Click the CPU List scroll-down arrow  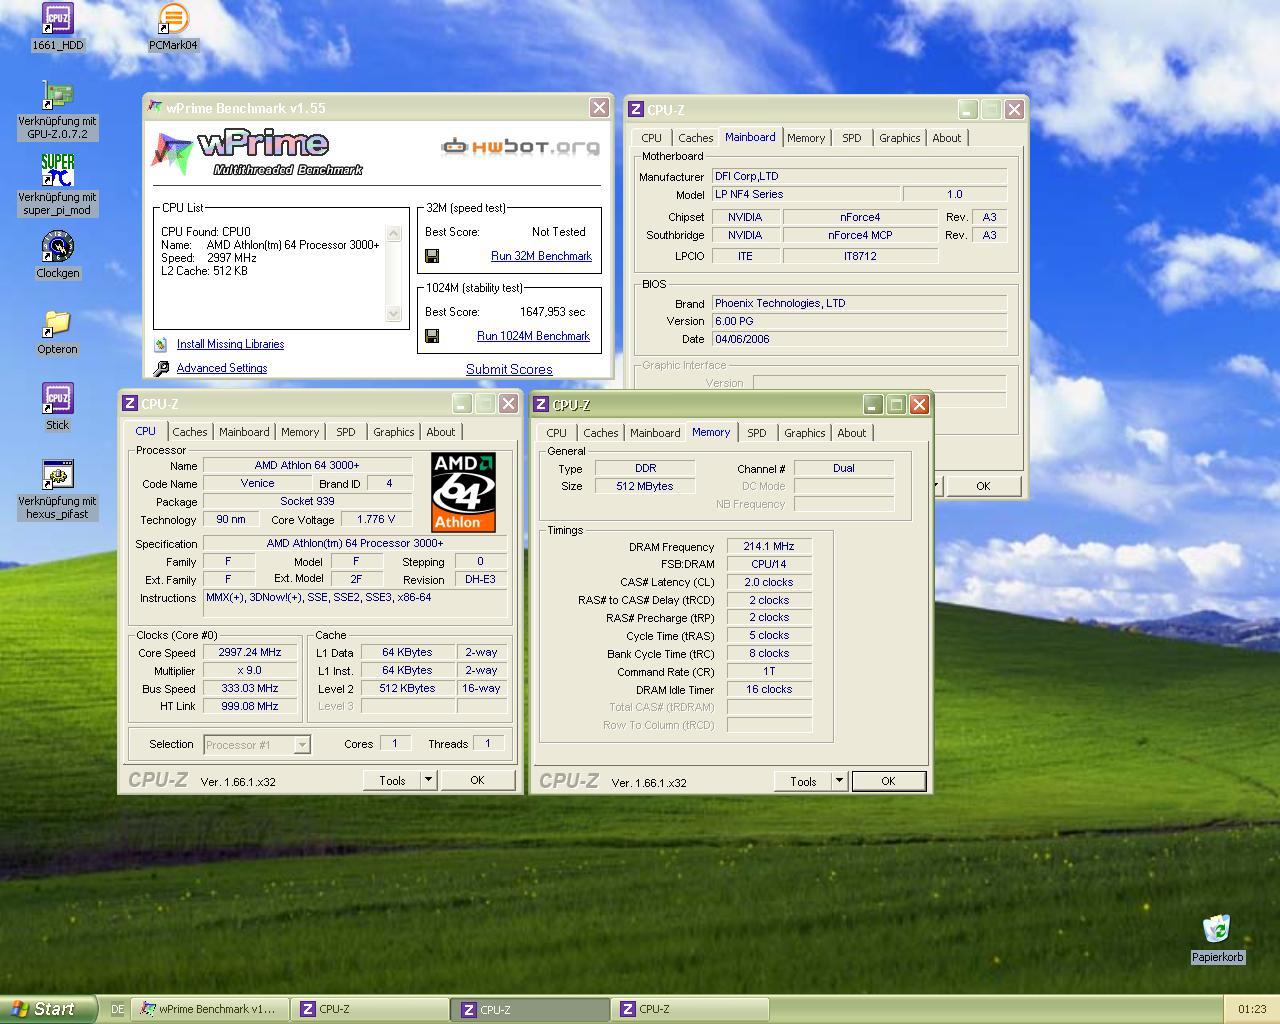click(393, 313)
